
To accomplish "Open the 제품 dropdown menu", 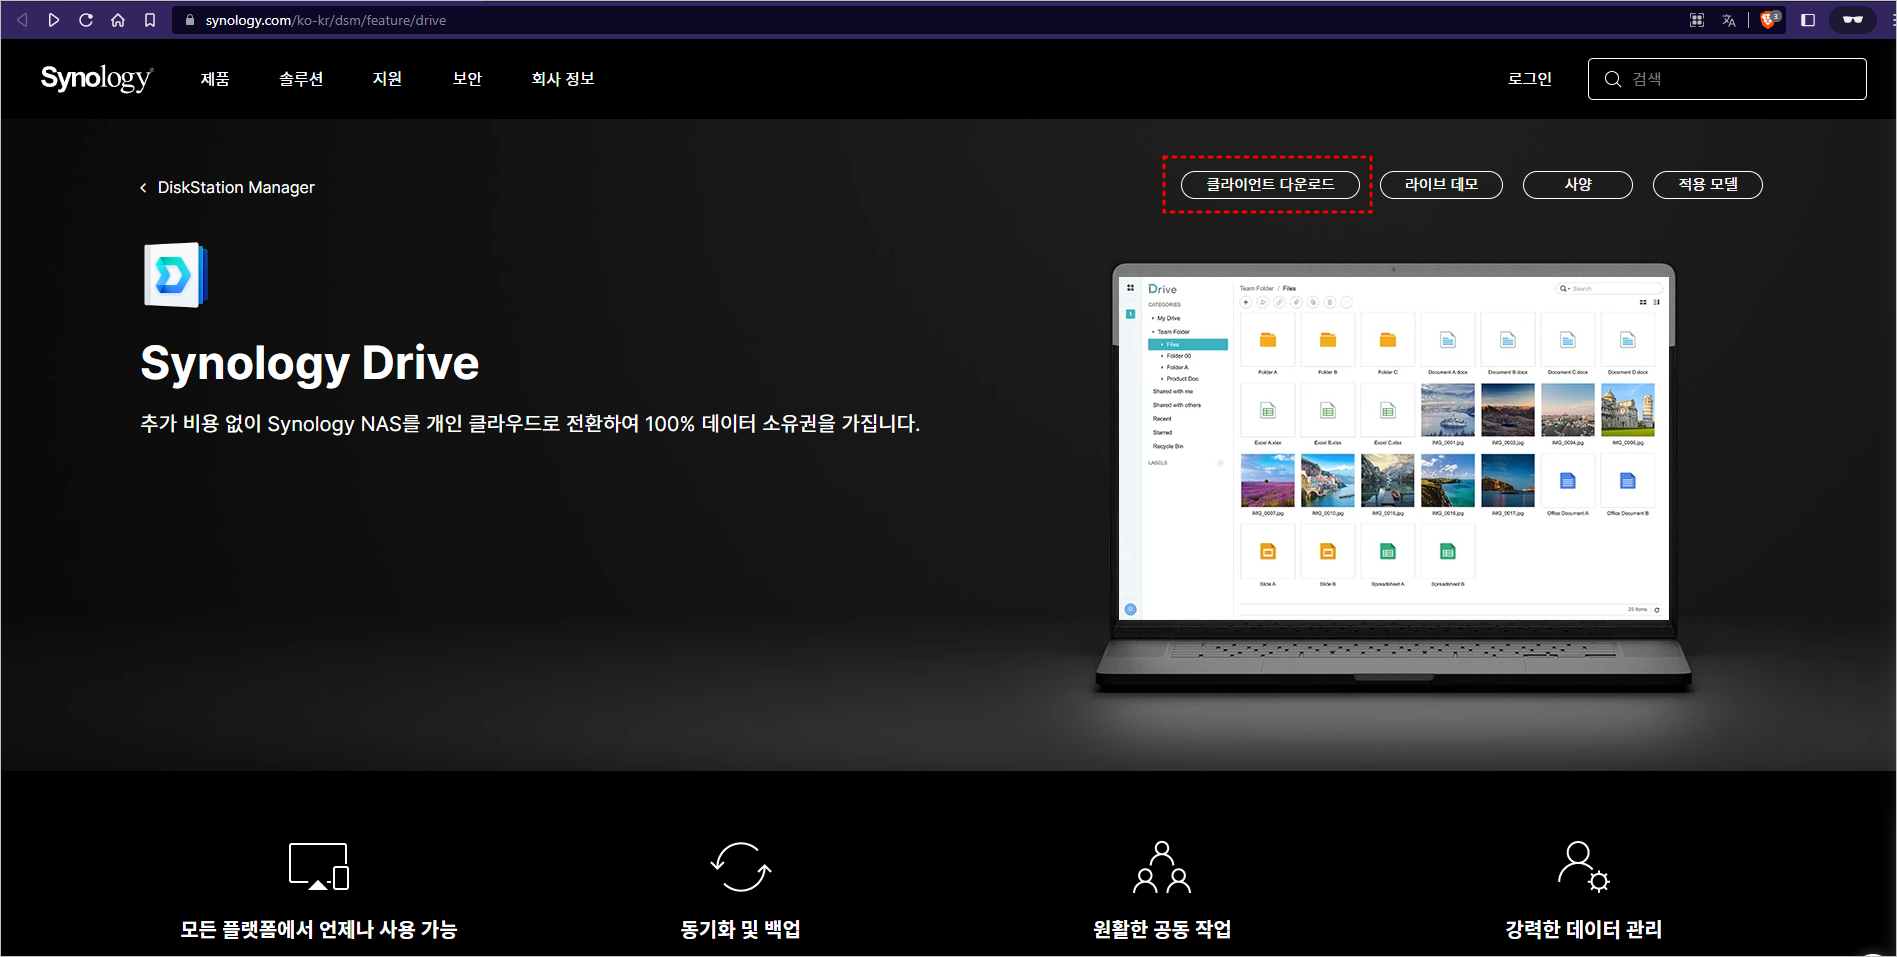I will click(x=213, y=78).
